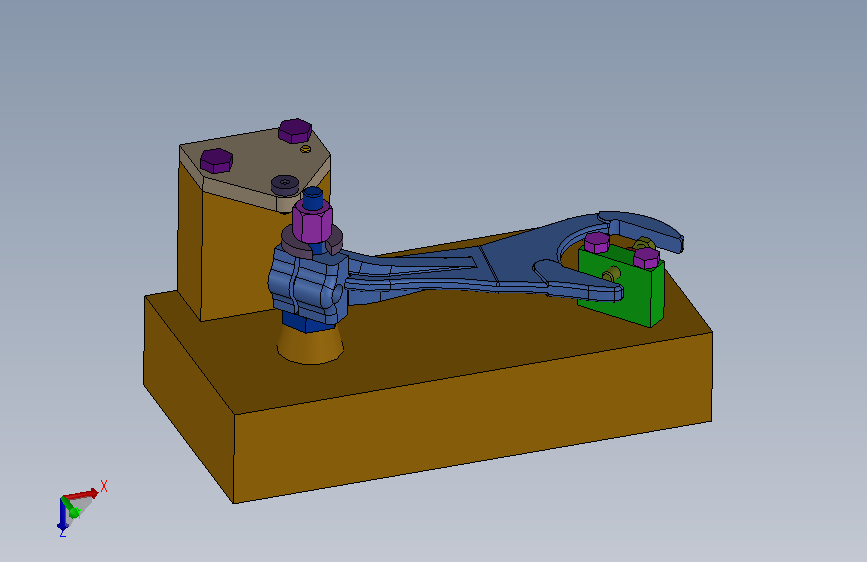The image size is (867, 562).
Task: Select the brass nut behind the green block
Action: 644,243
